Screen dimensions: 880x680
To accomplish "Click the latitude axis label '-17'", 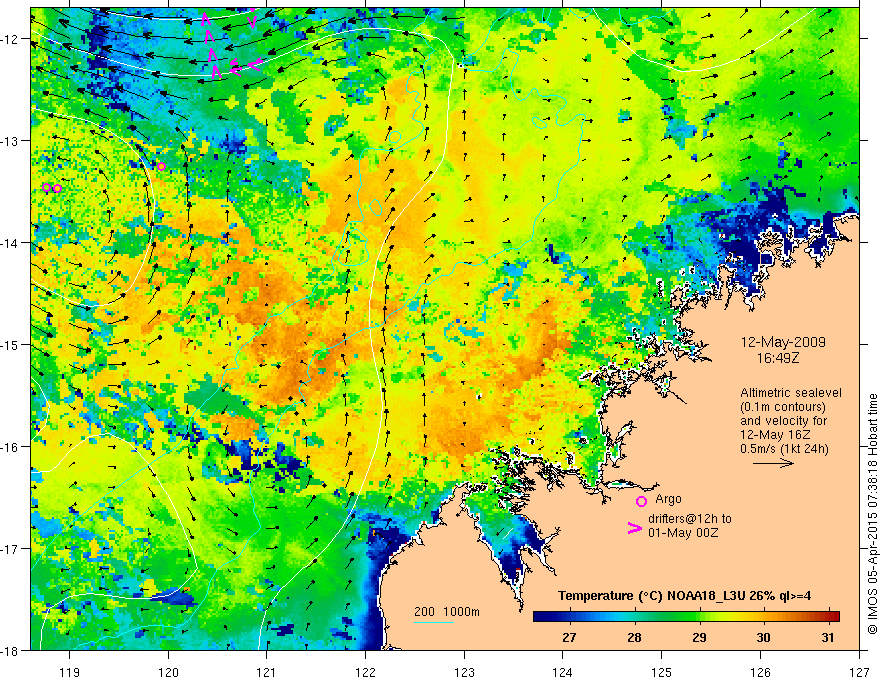I will pos(11,548).
